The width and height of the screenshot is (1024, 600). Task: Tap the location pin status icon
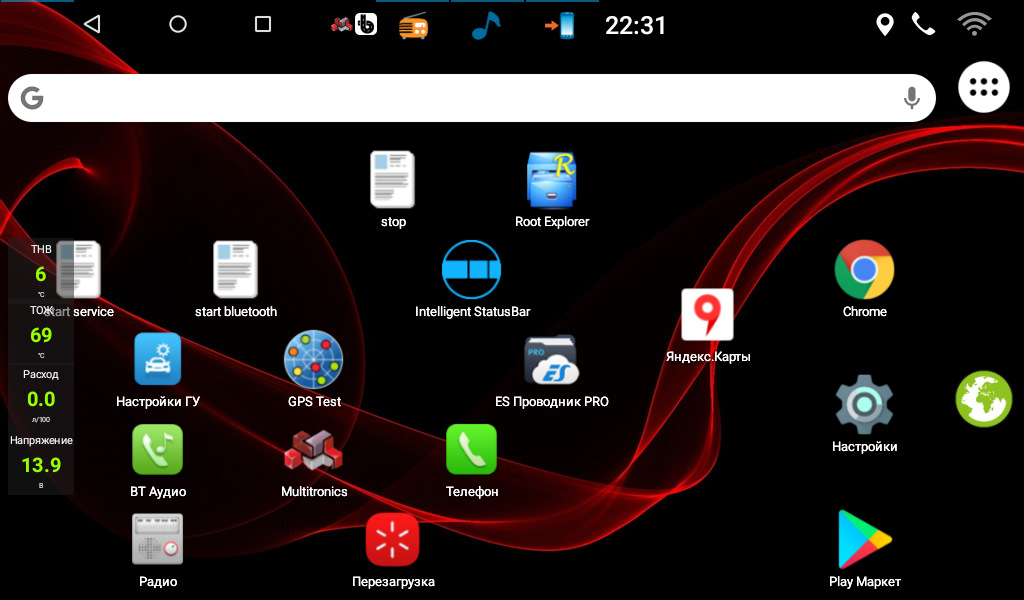[x=884, y=25]
